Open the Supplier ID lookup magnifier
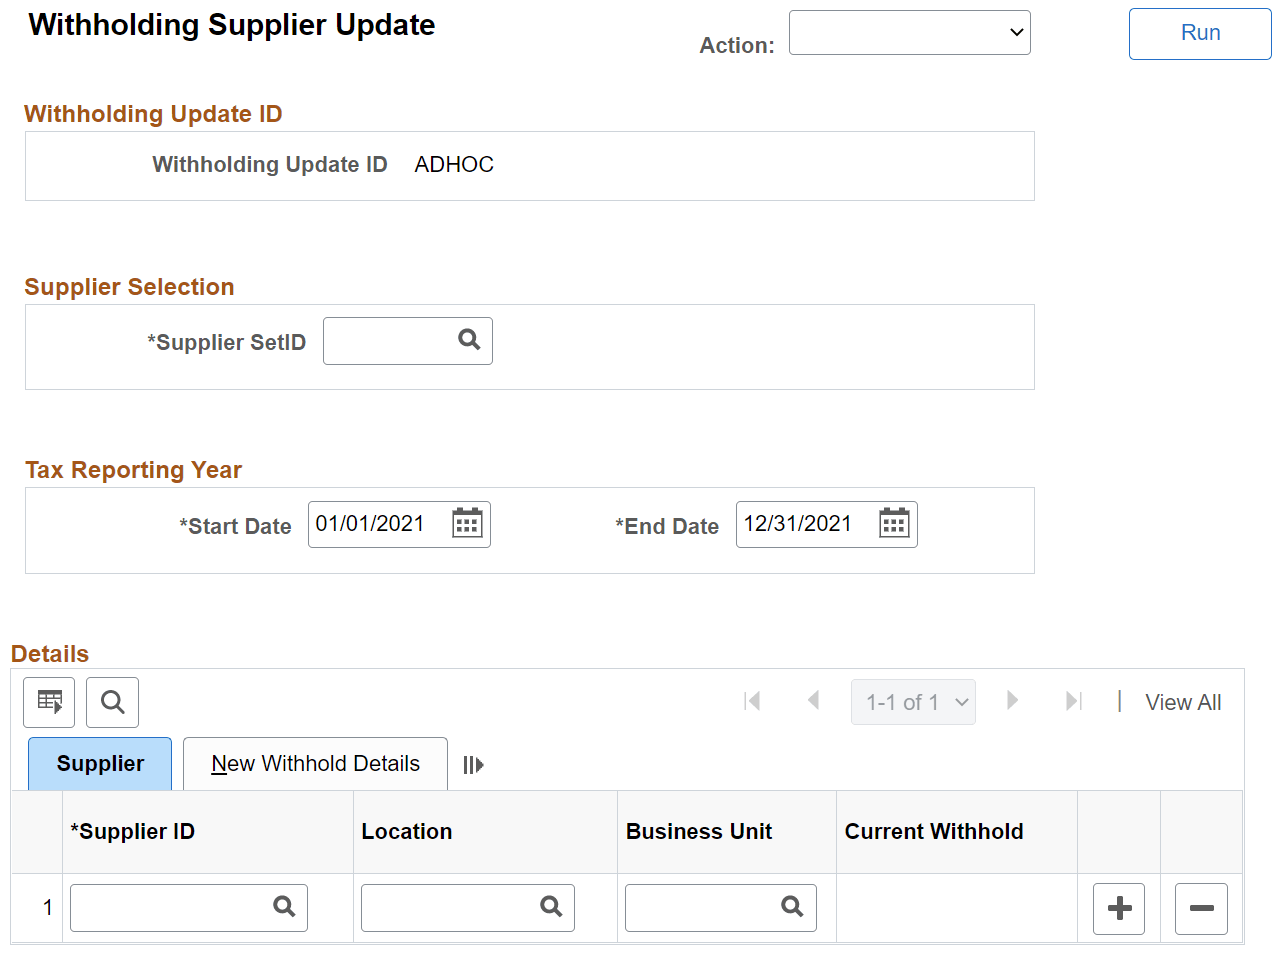 pyautogui.click(x=283, y=907)
